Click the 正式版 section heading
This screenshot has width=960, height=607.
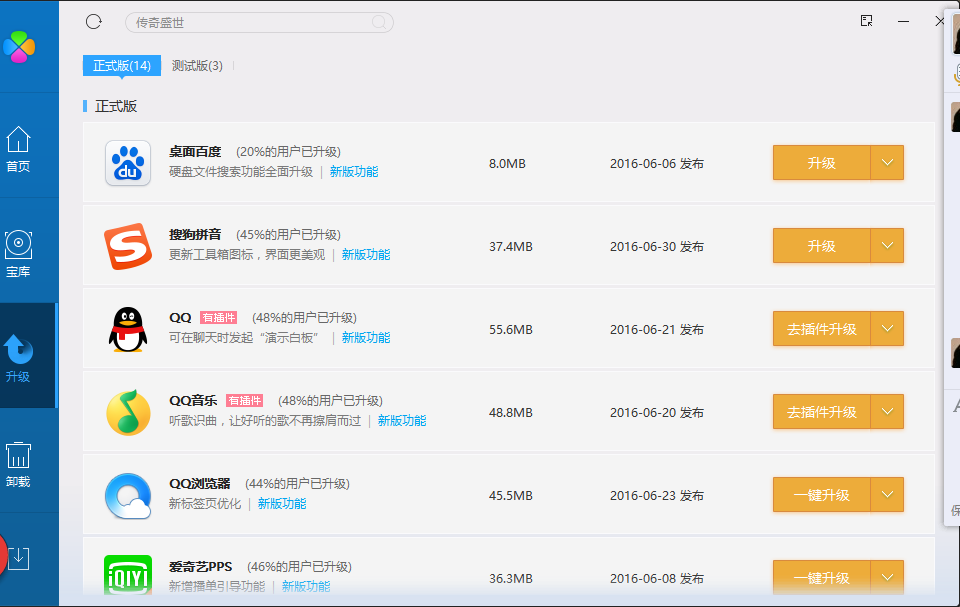tap(116, 106)
